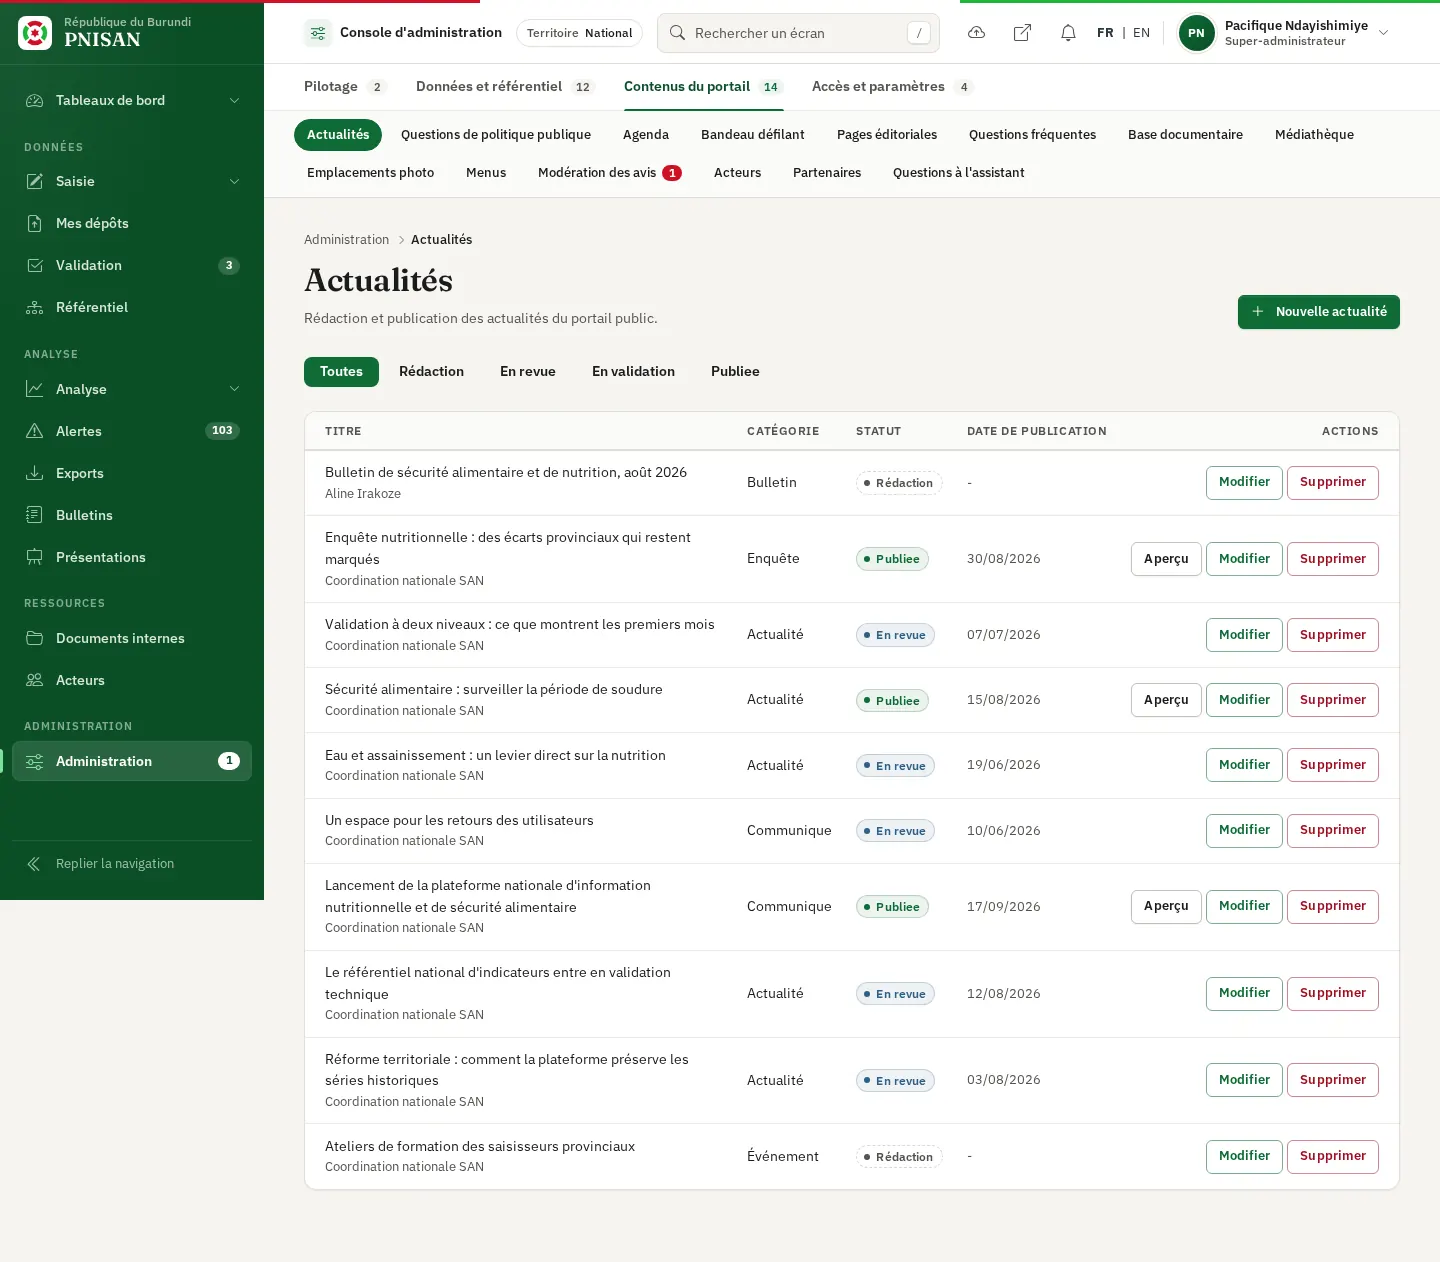Expand the Analyse sidebar section
This screenshot has height=1262, width=1440.
click(132, 389)
